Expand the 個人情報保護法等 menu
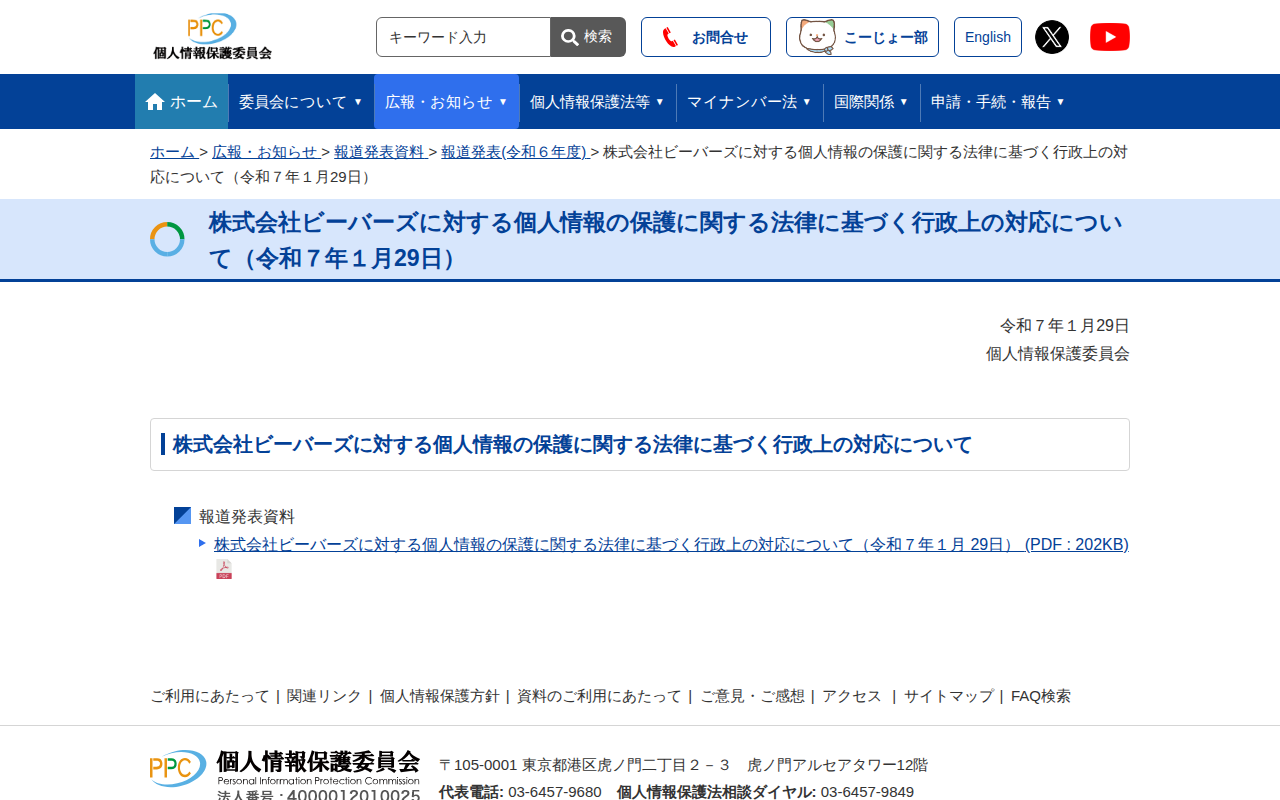This screenshot has height=800, width=1280. pyautogui.click(x=598, y=102)
